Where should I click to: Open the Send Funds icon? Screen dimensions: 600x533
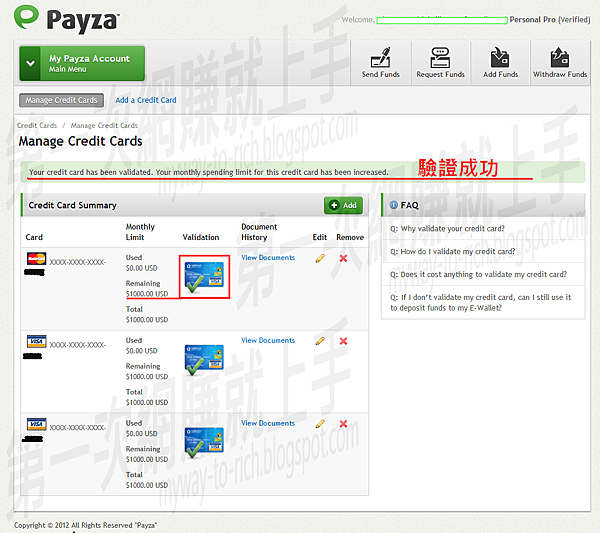[381, 63]
